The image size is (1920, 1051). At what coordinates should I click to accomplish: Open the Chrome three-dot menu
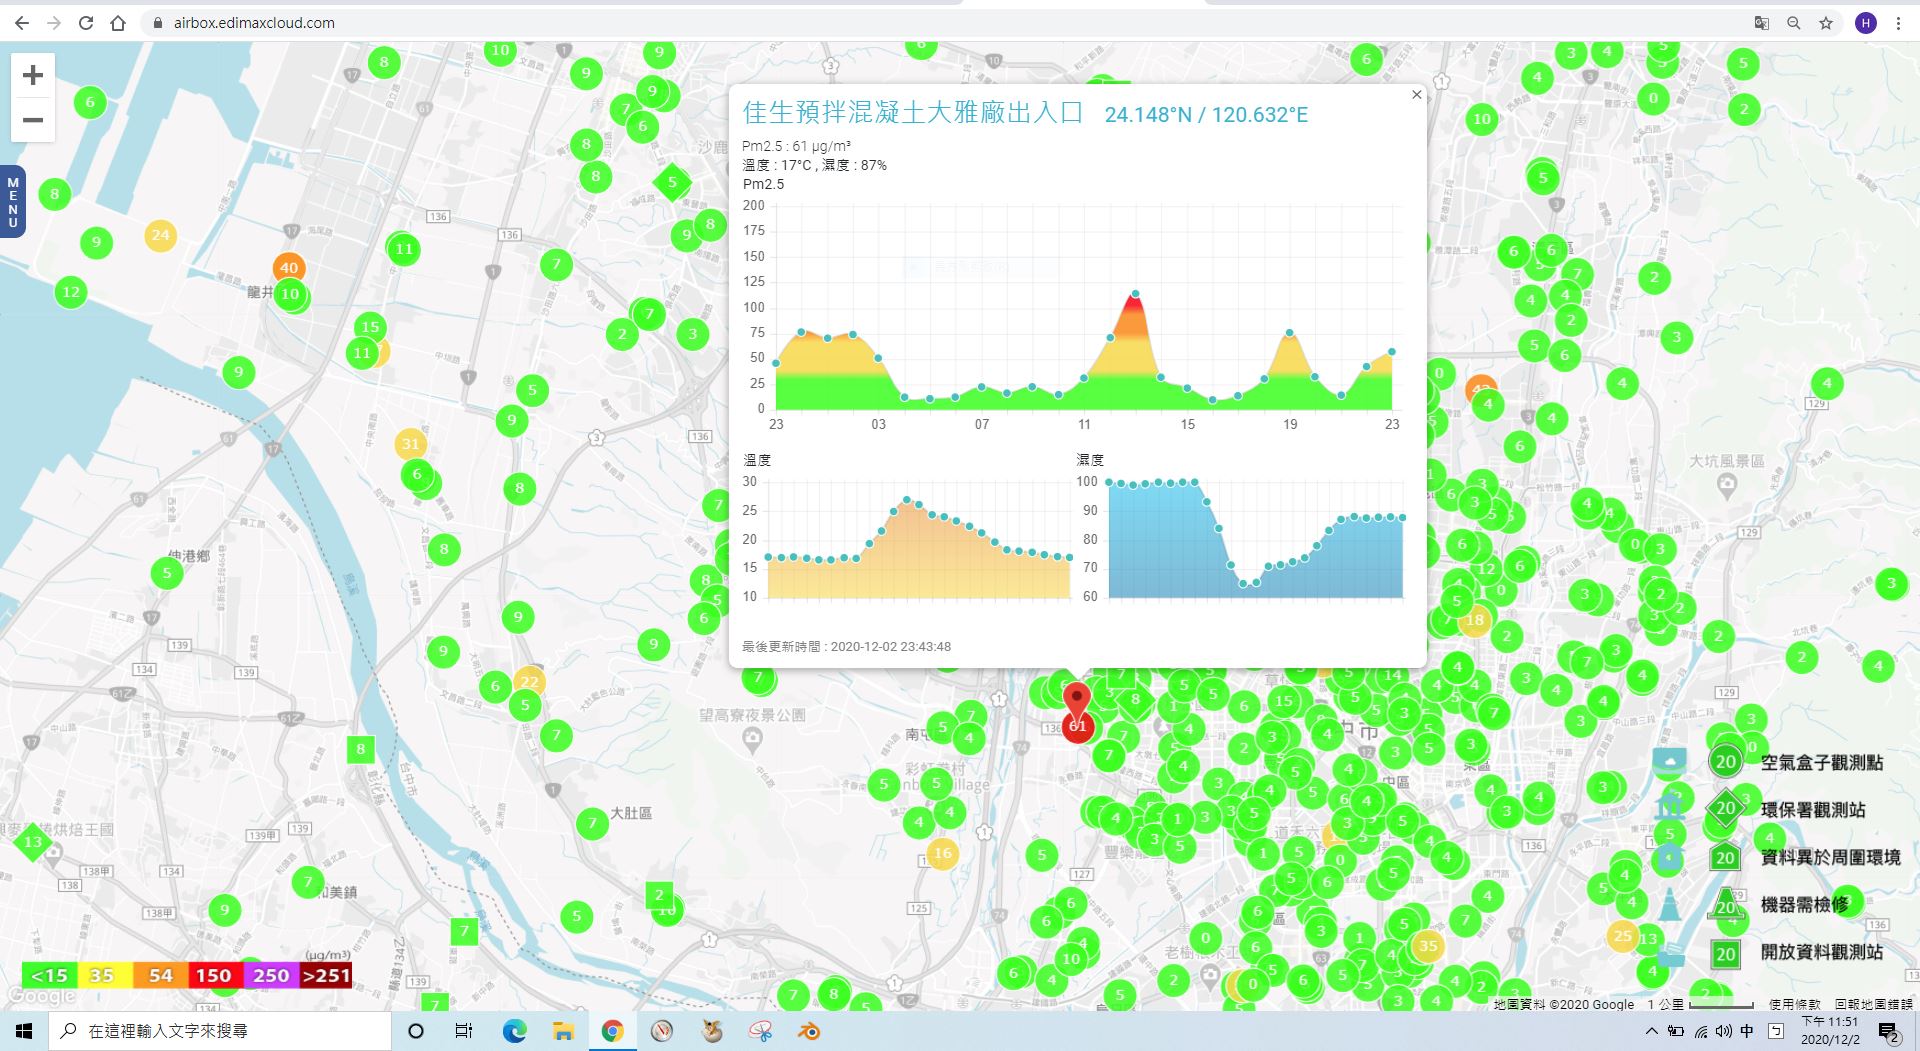pyautogui.click(x=1898, y=23)
